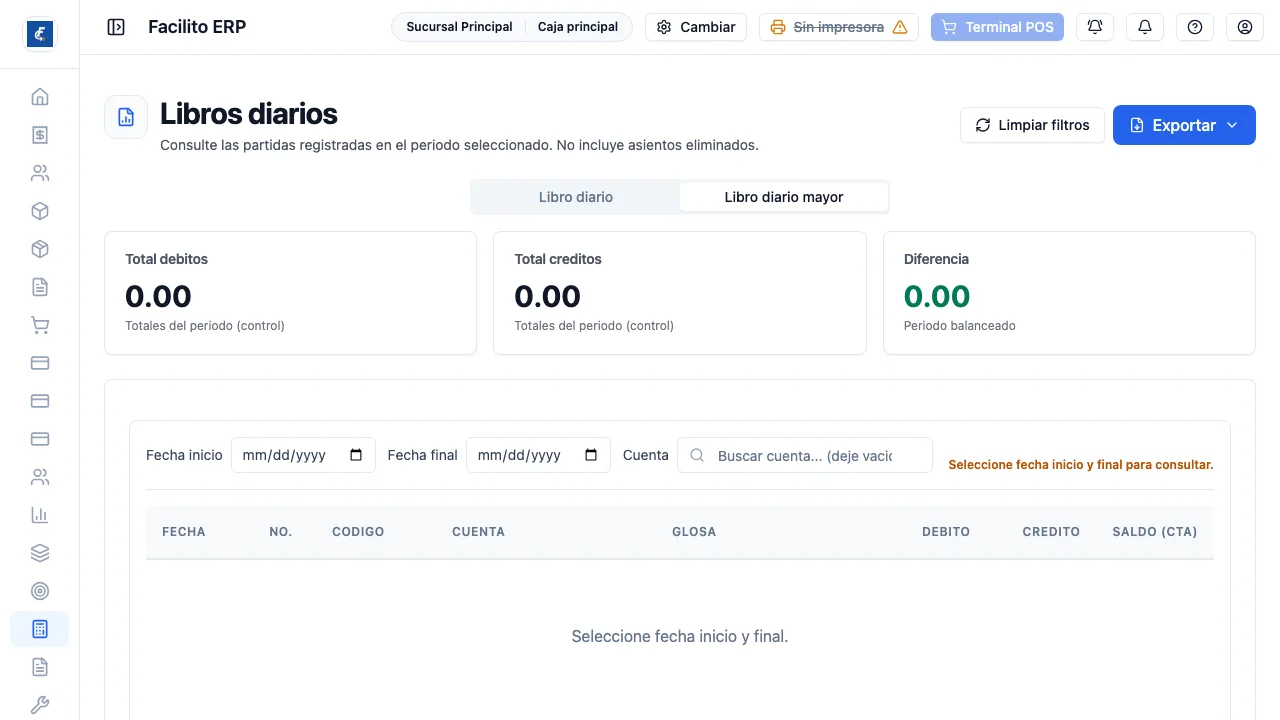Viewport: 1280px width, 720px height.
Task: Click the SALDO (CTA) column header
Action: 1155,532
